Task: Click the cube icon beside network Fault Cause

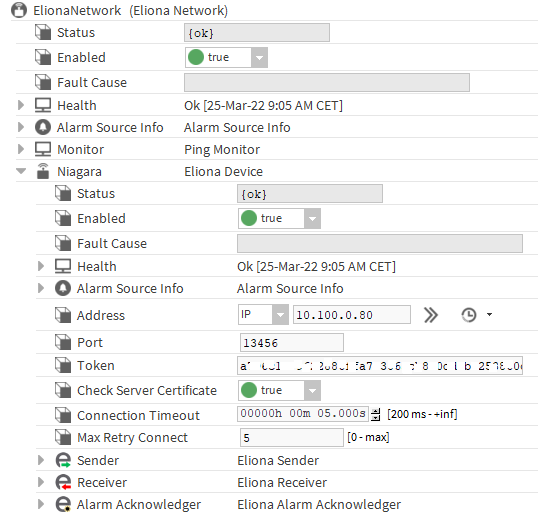Action: point(43,82)
